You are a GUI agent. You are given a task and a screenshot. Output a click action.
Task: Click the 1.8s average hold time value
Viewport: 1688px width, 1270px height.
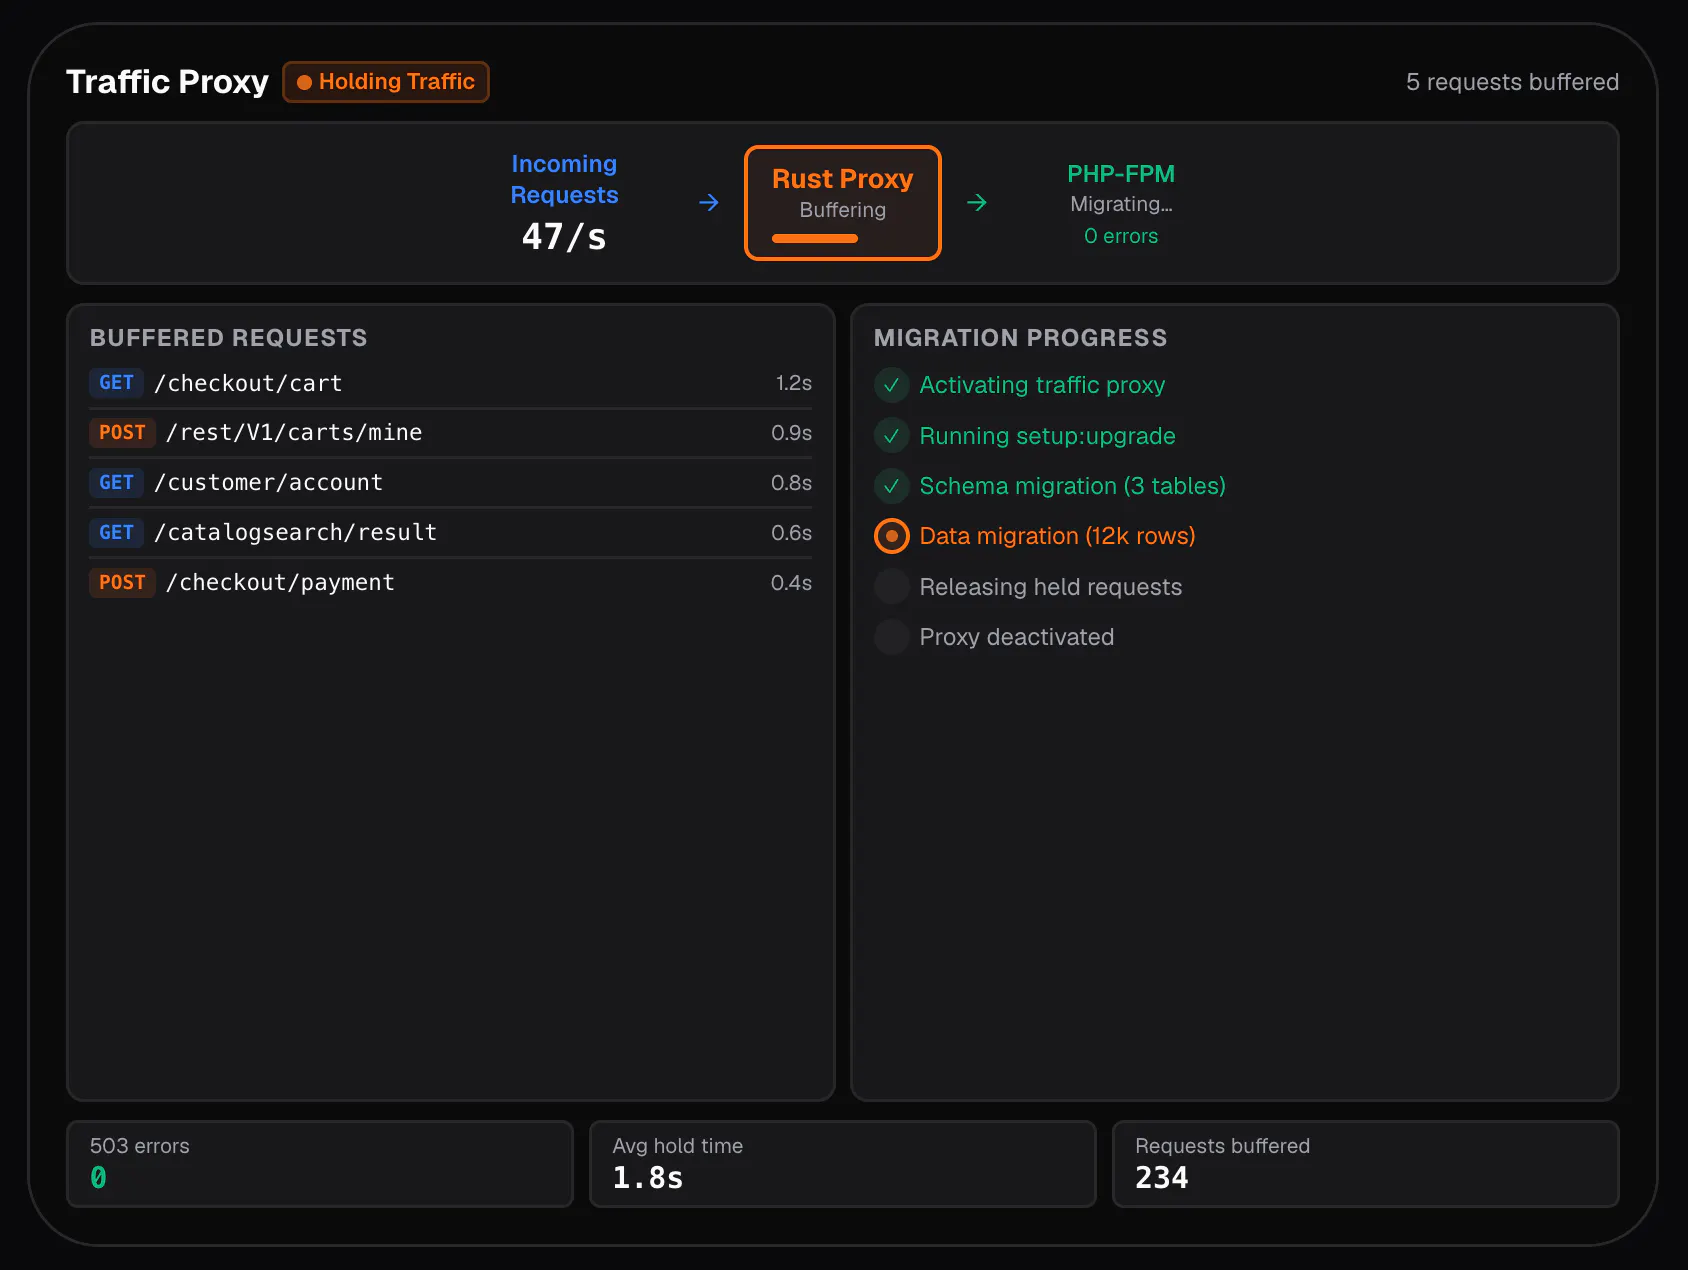click(648, 1178)
